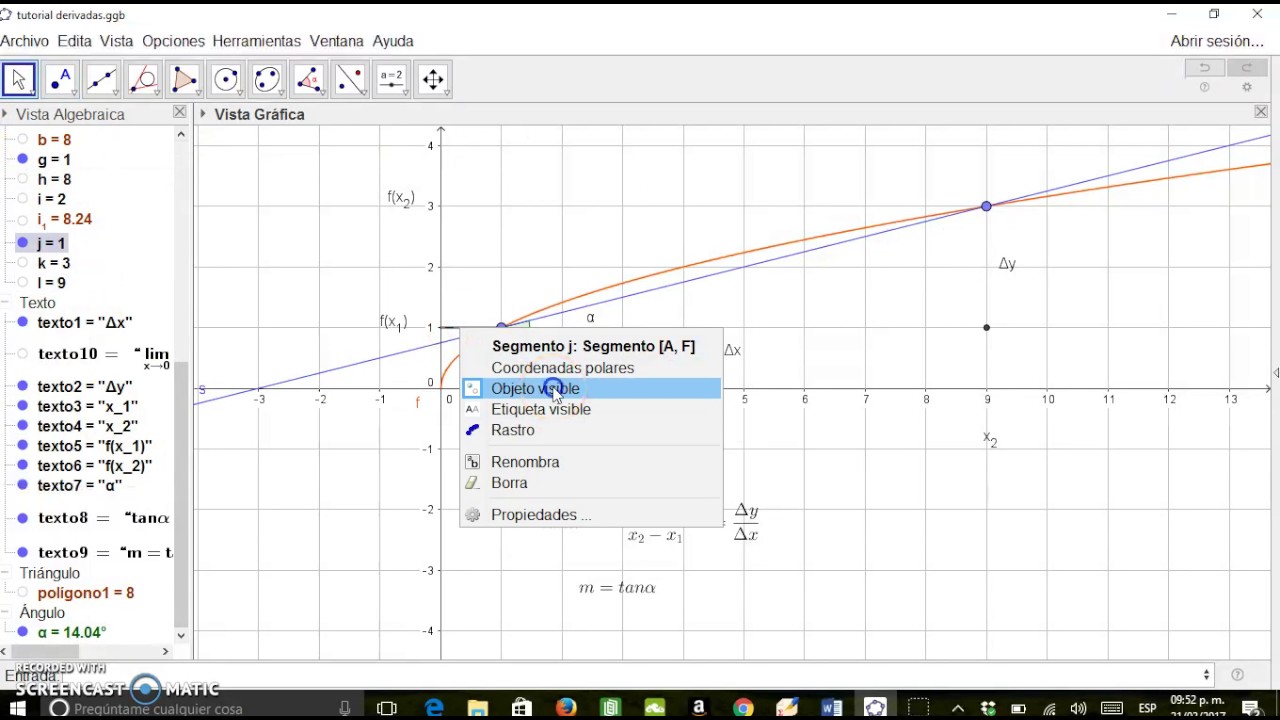Show polígono1 using its visibility circle

click(x=22, y=593)
